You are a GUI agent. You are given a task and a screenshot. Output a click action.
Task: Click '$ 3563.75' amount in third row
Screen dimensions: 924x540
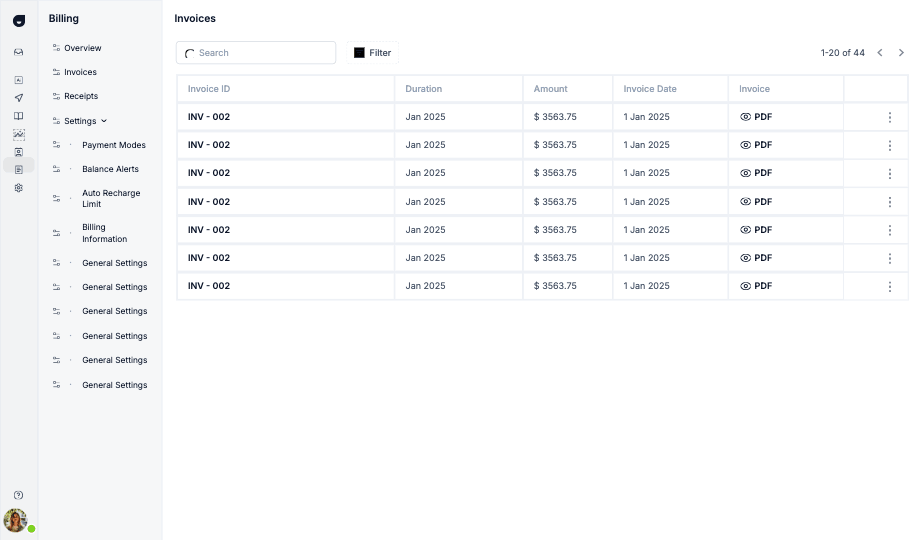(555, 173)
